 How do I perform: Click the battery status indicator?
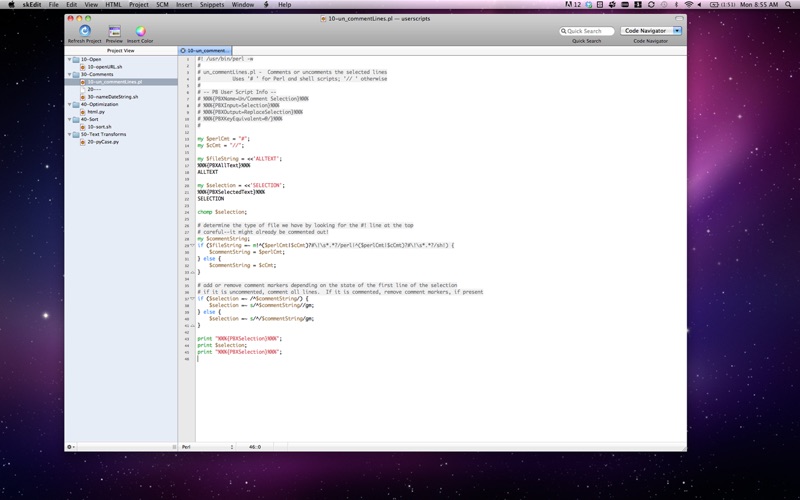coord(721,5)
